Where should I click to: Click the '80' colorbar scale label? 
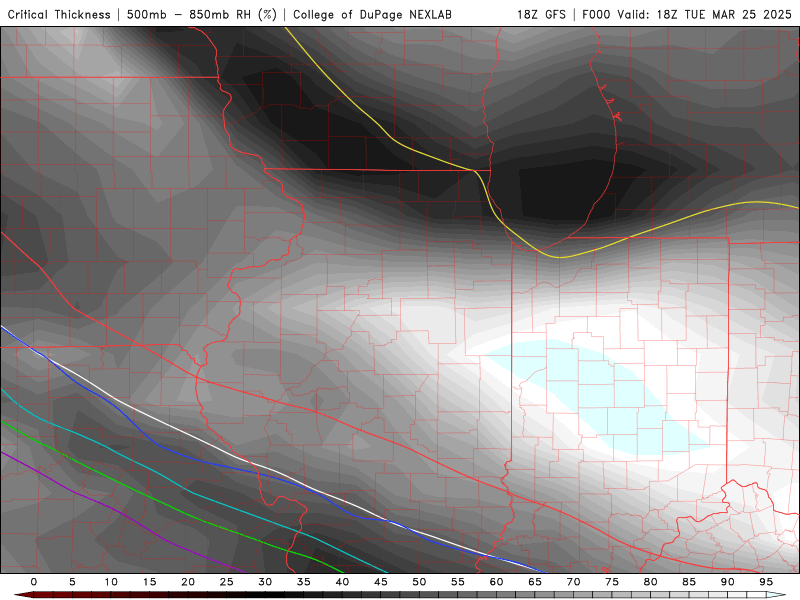pos(651,582)
